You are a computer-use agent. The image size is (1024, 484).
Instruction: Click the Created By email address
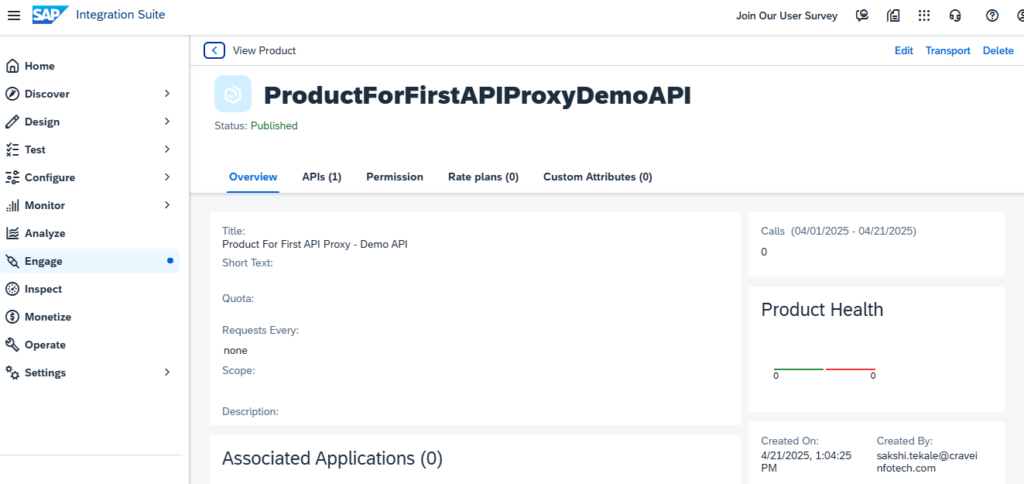(x=929, y=462)
